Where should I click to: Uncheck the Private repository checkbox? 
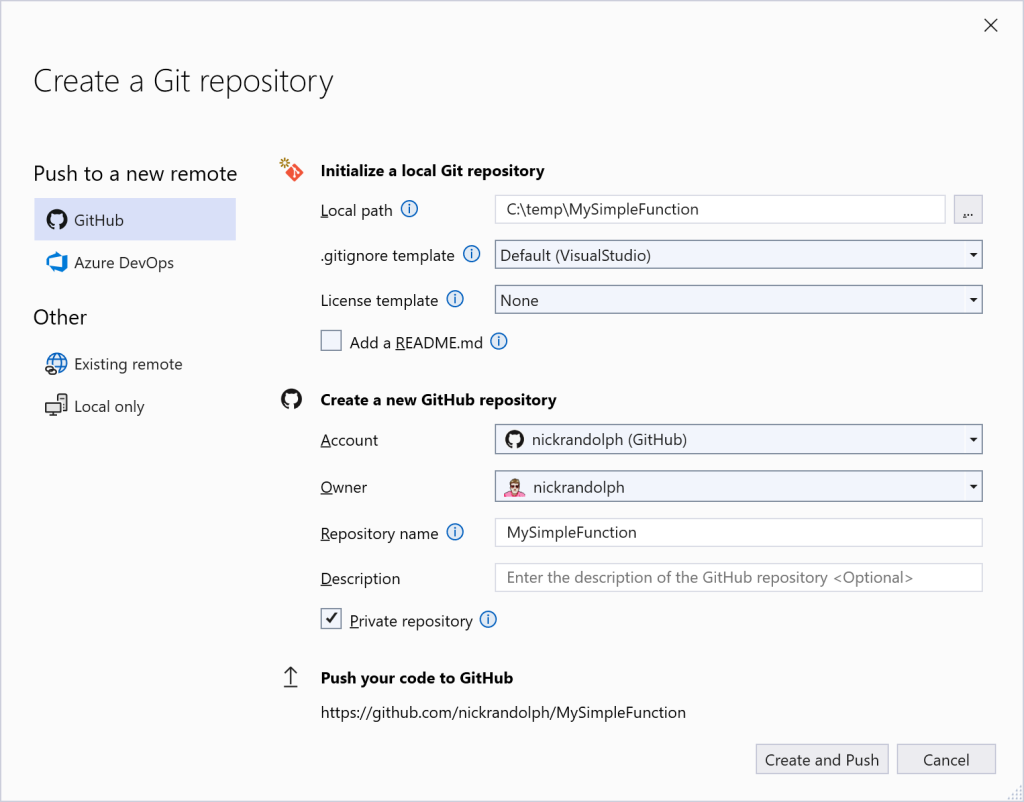(x=331, y=618)
